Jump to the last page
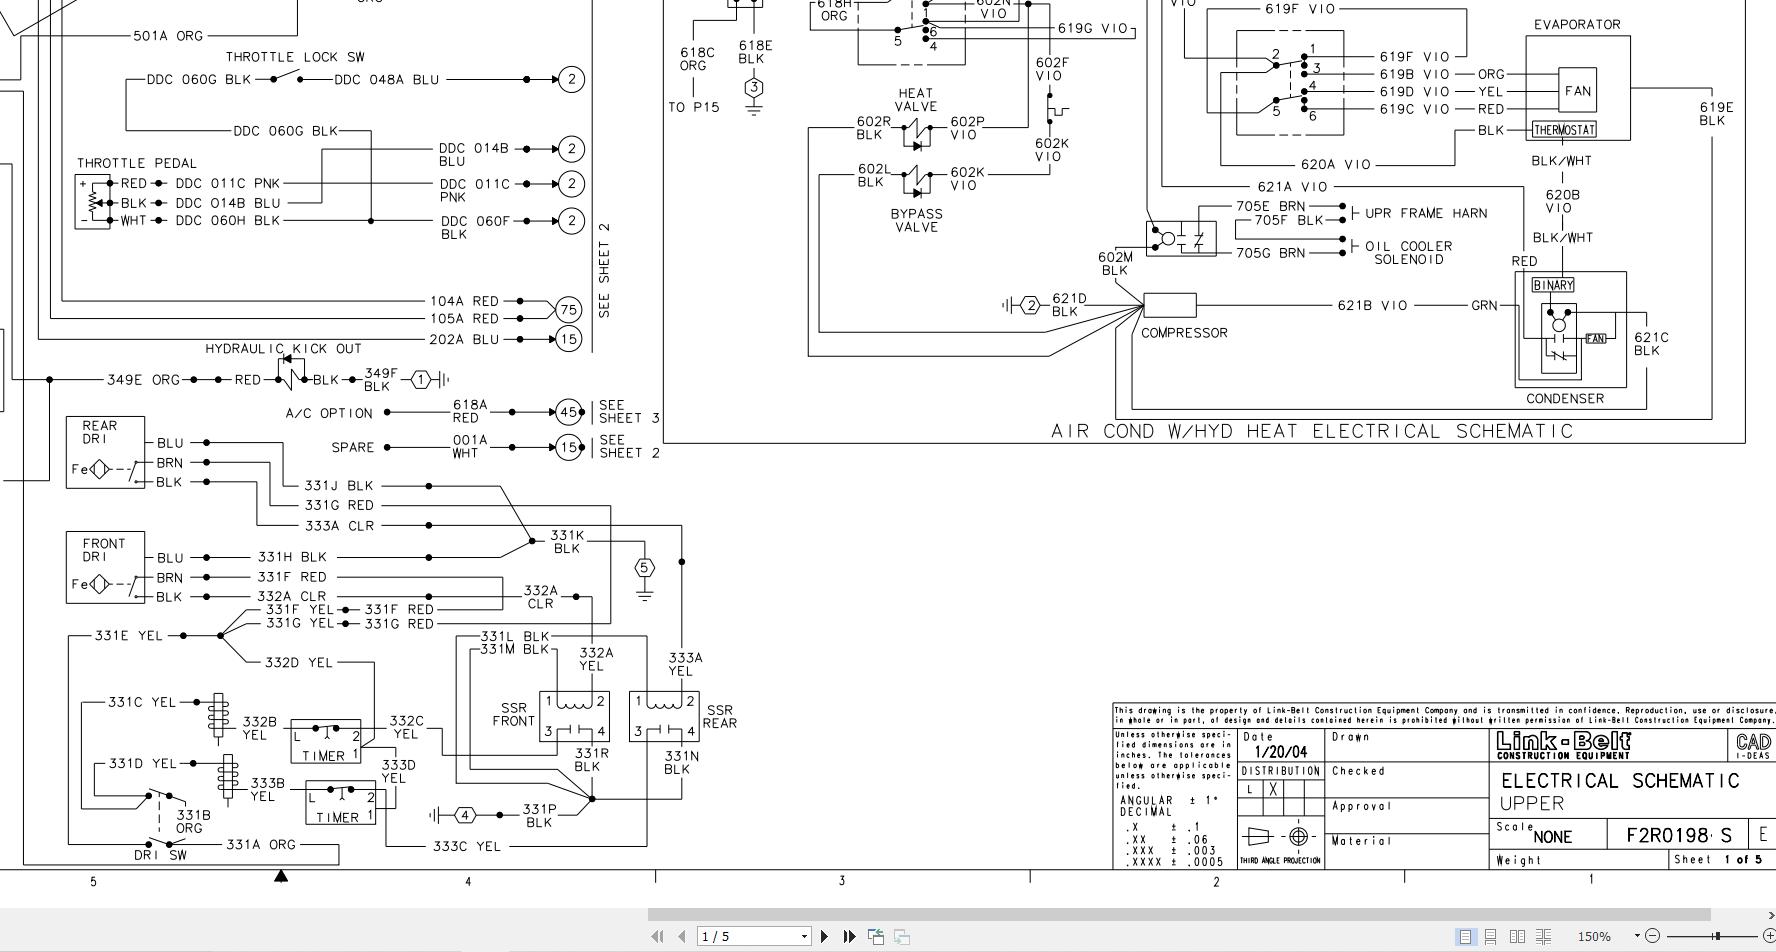The image size is (1776, 952). pyautogui.click(x=849, y=936)
